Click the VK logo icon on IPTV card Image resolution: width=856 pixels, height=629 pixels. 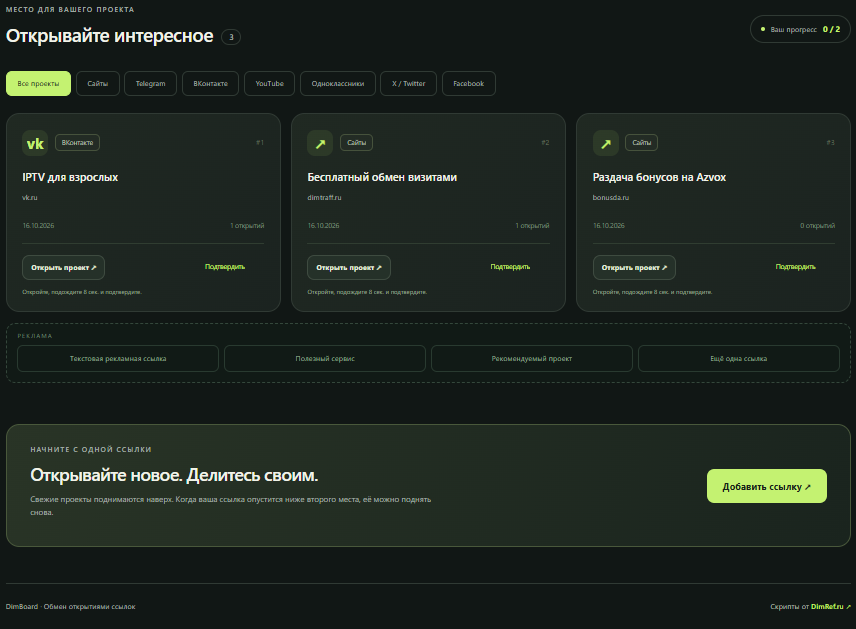coord(35,143)
